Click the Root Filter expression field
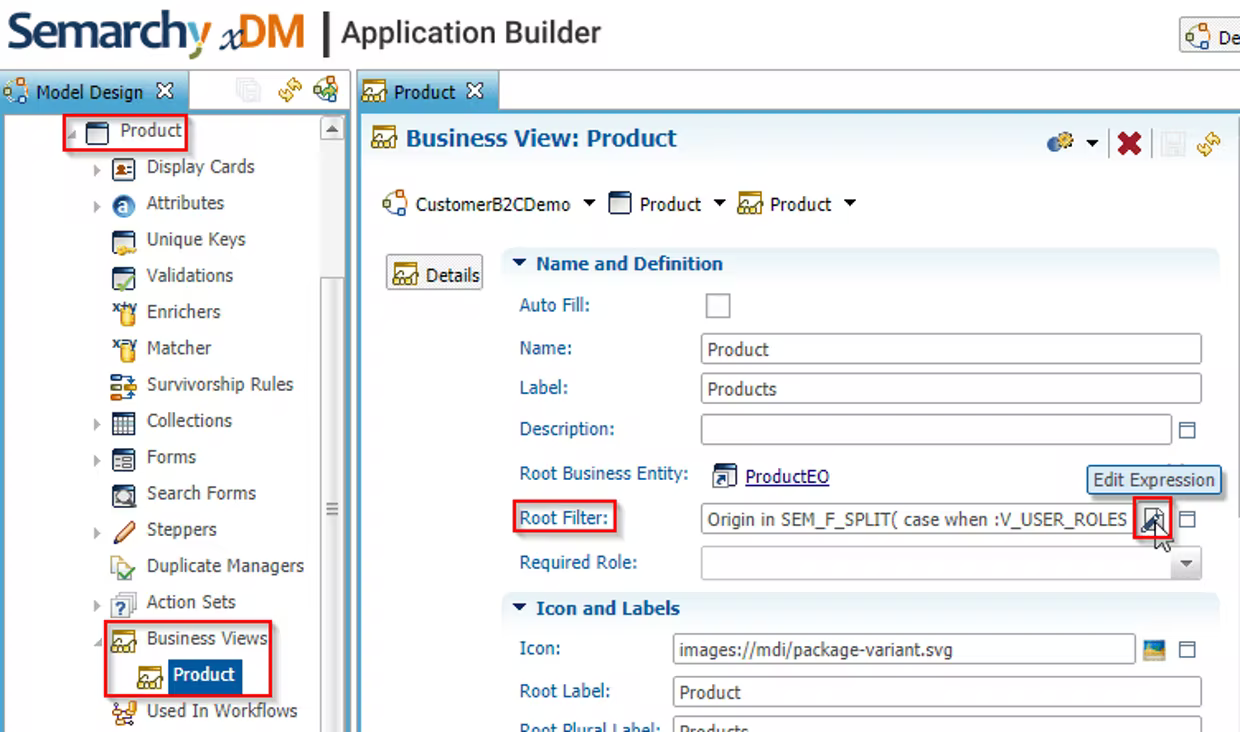 pos(919,520)
